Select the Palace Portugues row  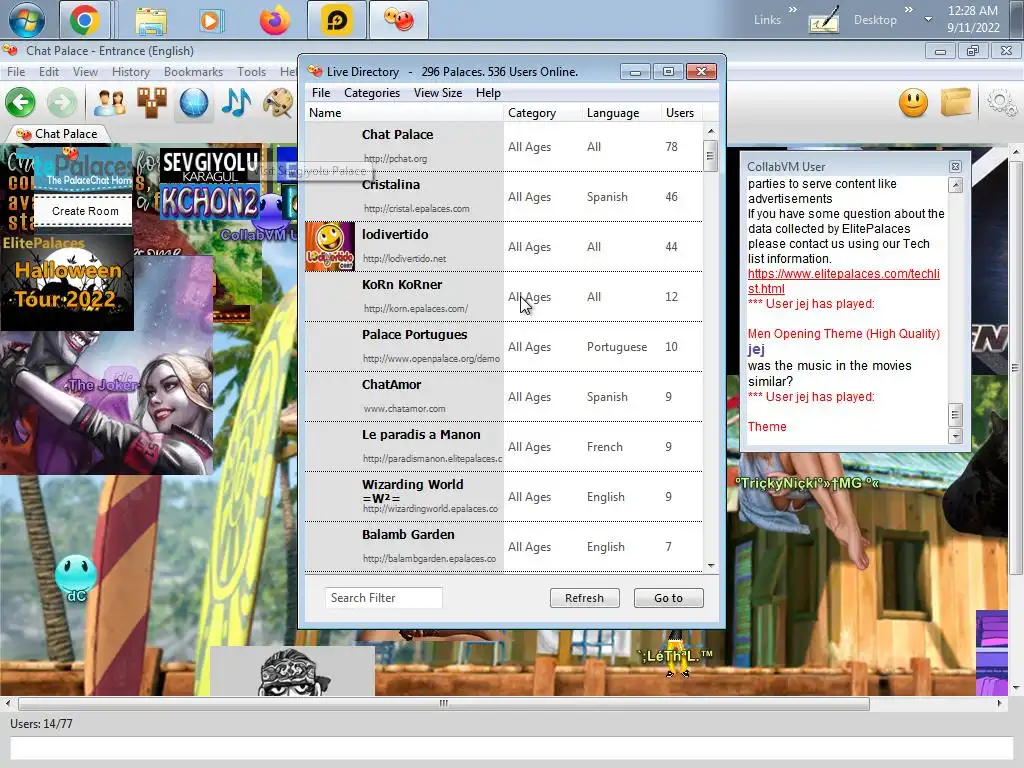pos(504,347)
